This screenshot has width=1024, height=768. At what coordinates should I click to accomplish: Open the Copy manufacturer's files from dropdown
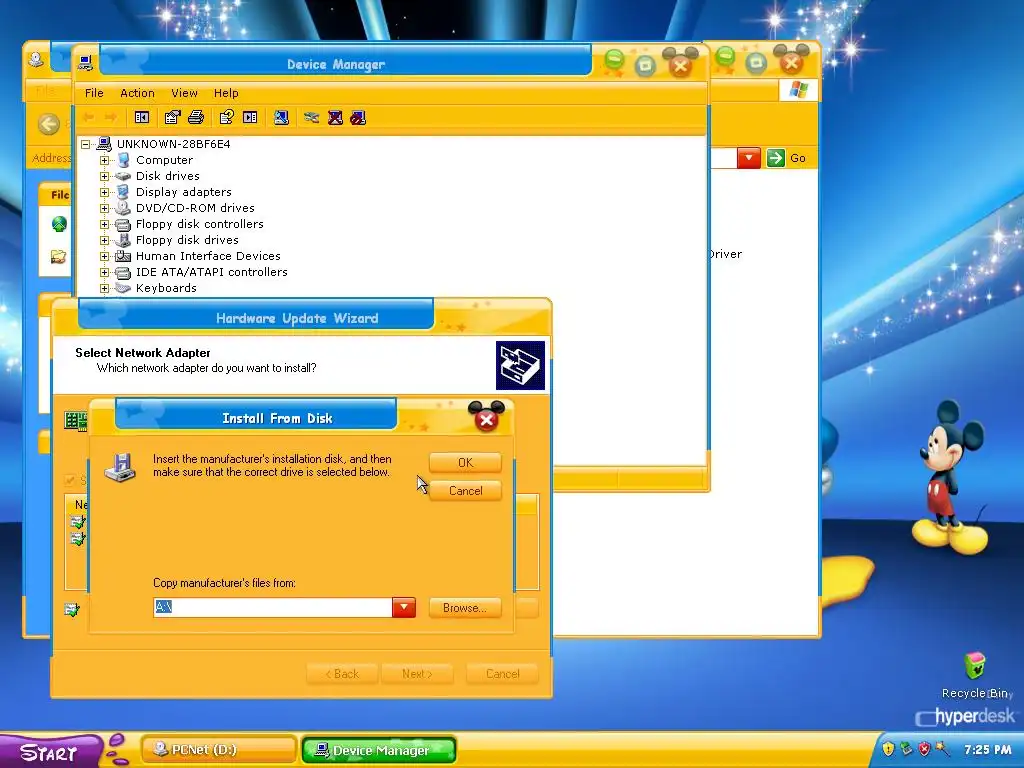(x=404, y=607)
